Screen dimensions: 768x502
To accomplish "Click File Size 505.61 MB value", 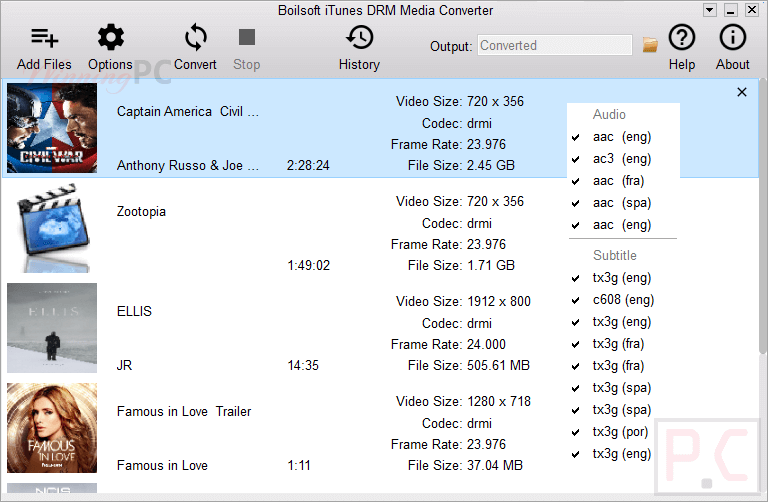I will click(498, 365).
